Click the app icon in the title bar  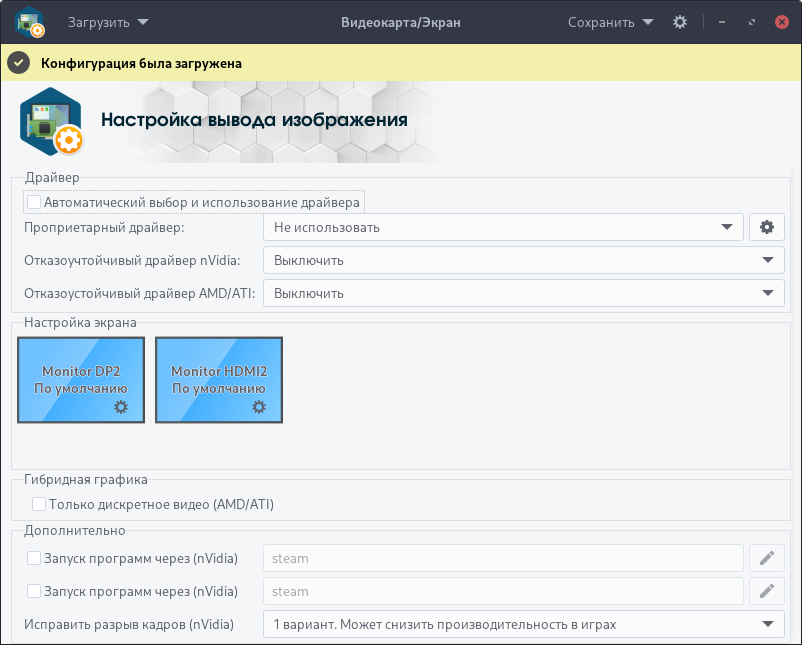29,22
